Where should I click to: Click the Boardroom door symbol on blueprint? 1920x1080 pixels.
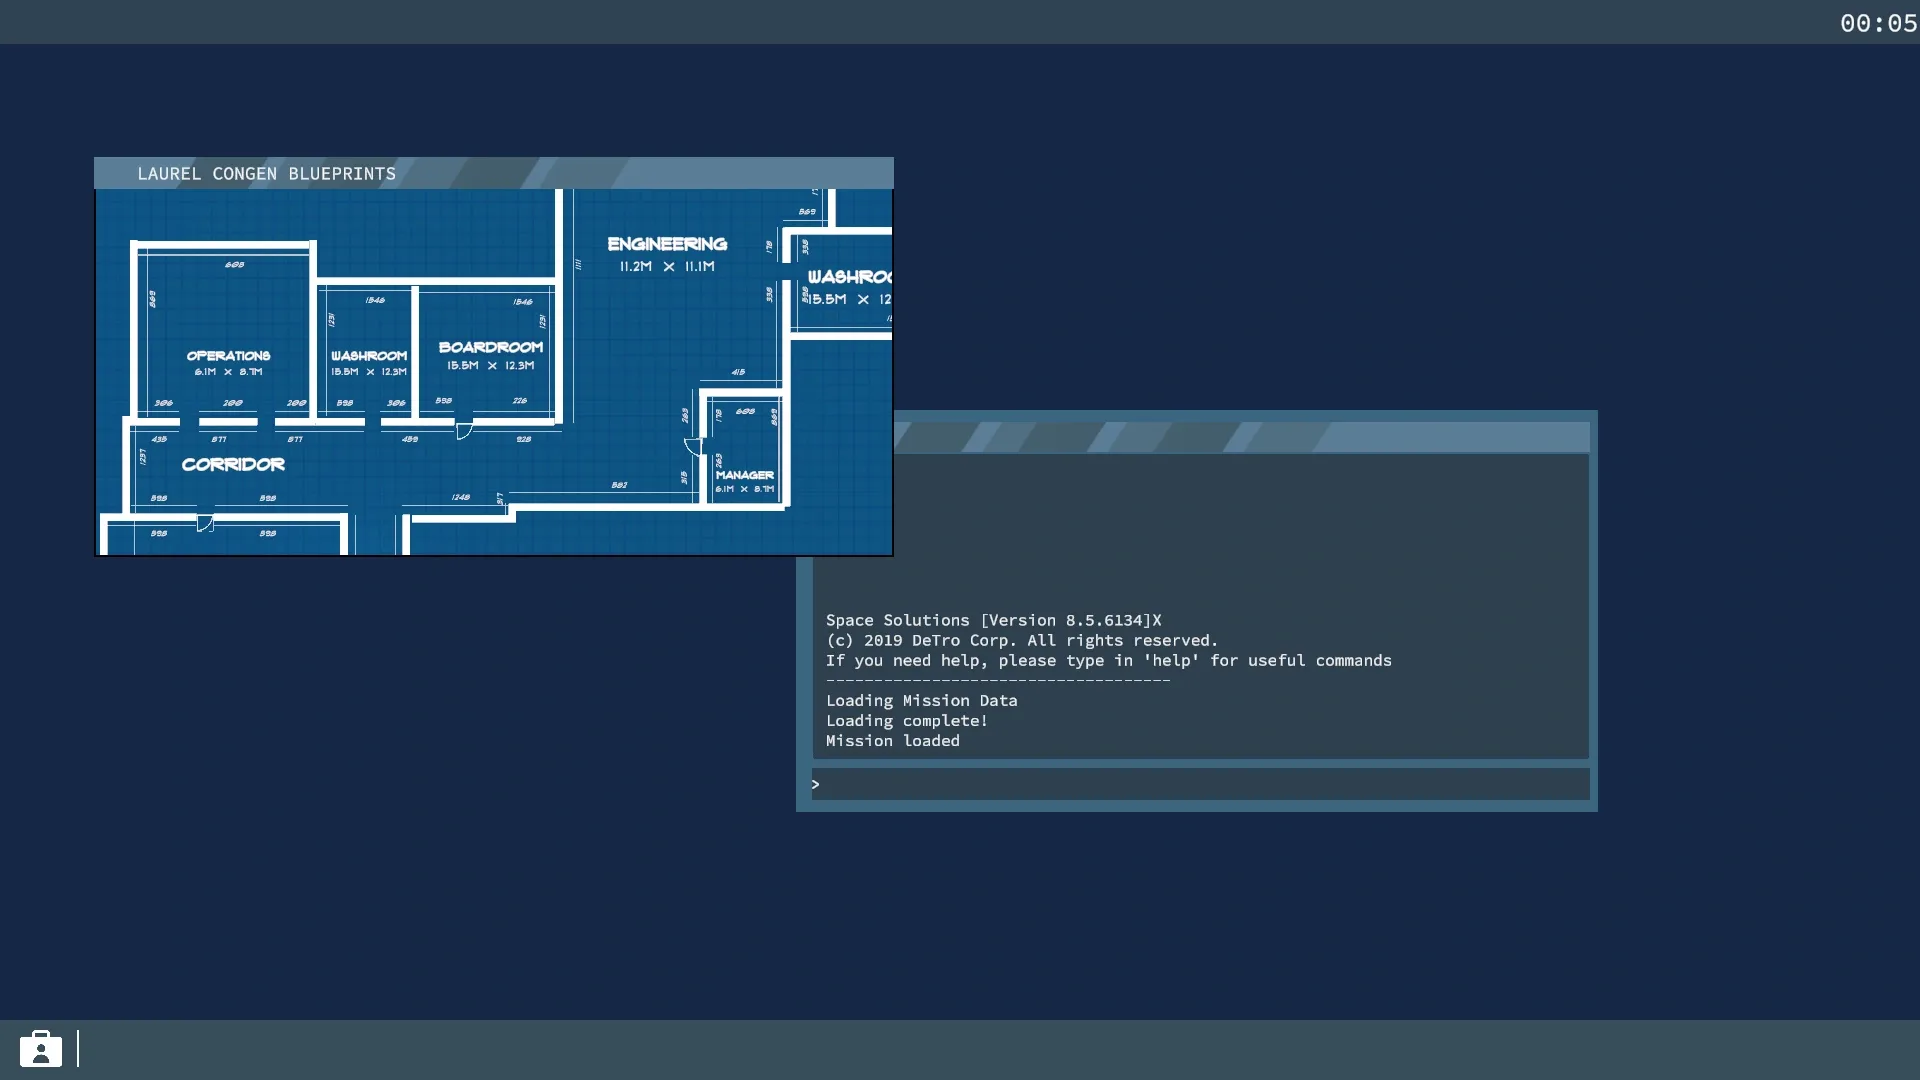point(464,431)
